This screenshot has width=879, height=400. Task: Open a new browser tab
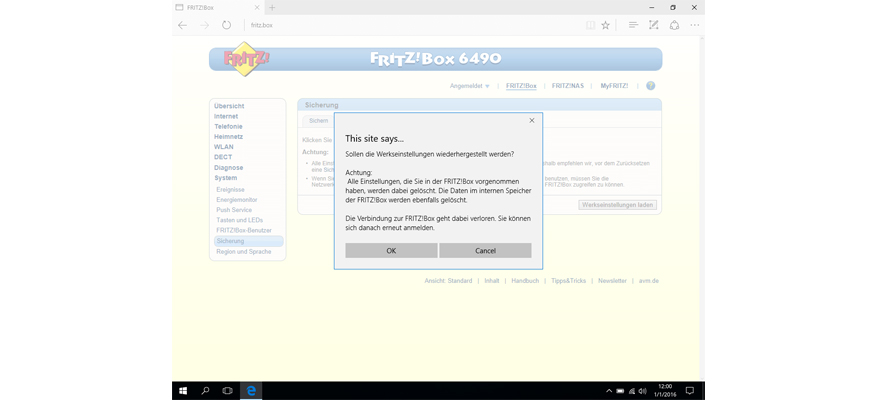(x=272, y=7)
